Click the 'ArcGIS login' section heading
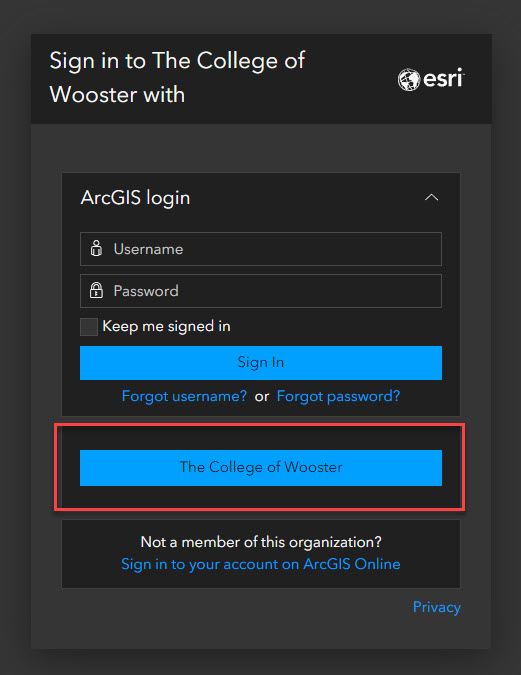 point(135,198)
